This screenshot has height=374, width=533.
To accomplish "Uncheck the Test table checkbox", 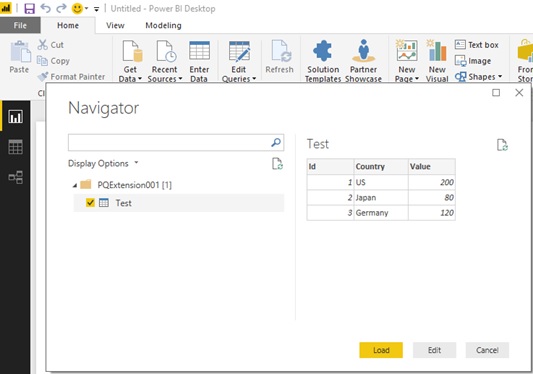I will [x=90, y=203].
